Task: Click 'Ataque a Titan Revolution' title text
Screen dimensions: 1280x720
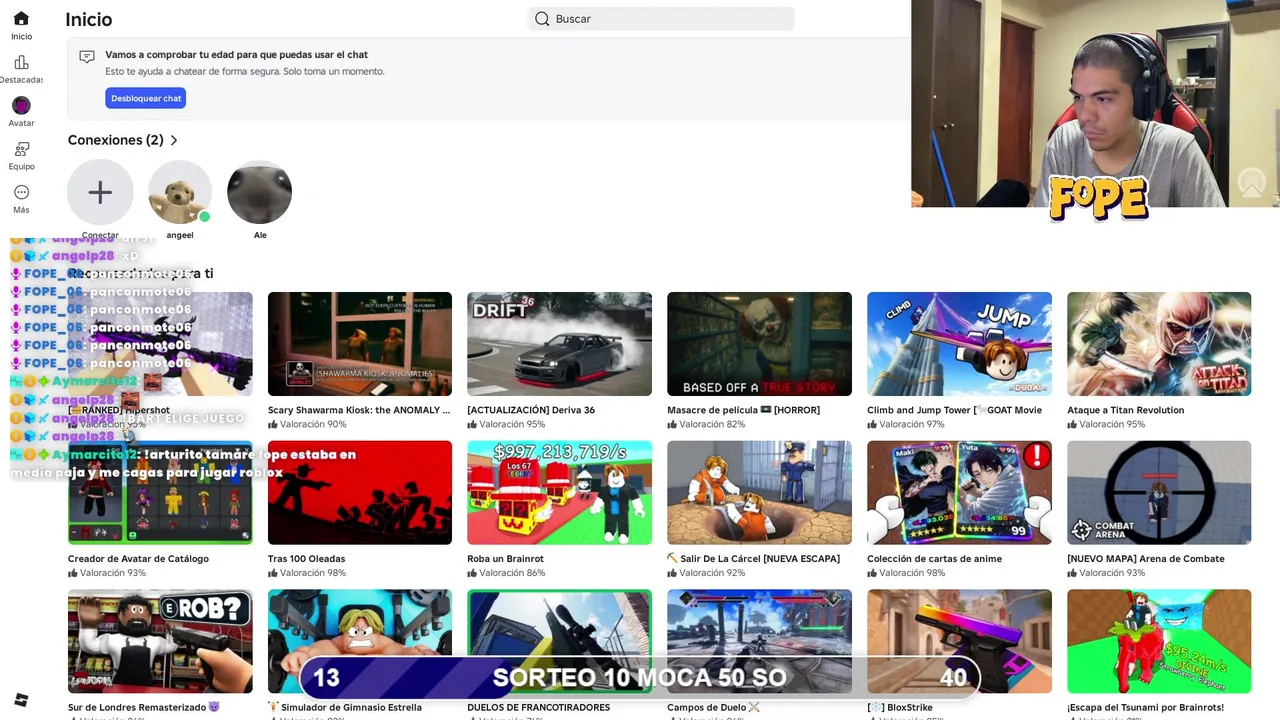Action: coord(1125,410)
